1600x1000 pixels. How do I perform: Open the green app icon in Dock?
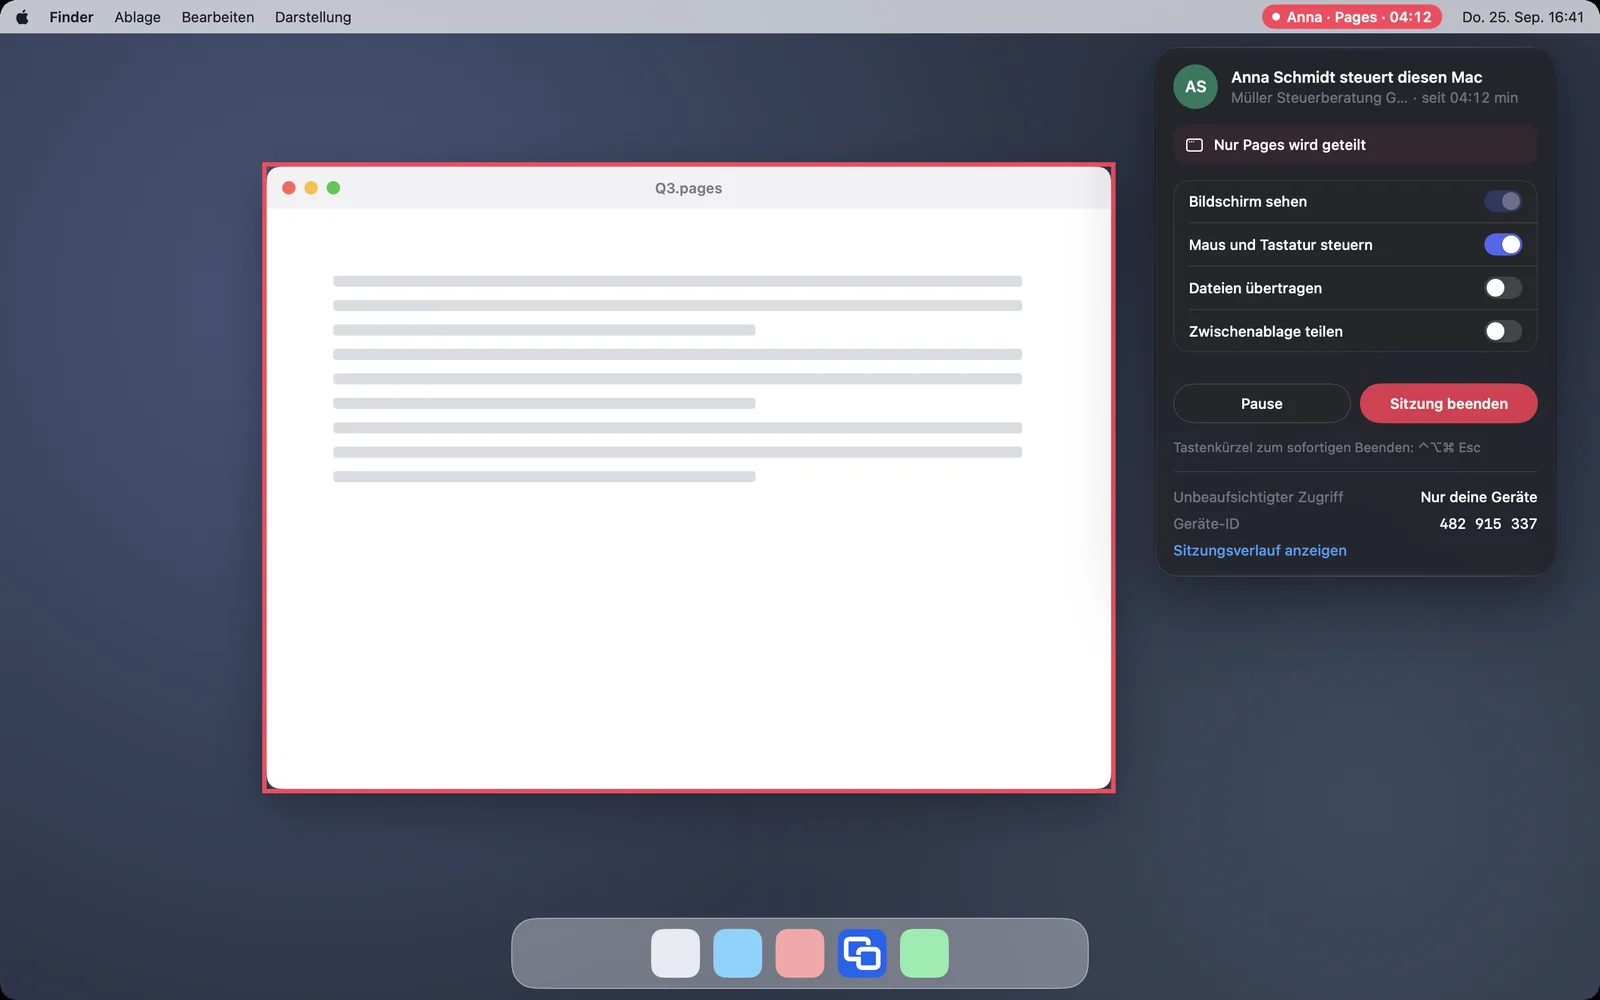[x=924, y=953]
